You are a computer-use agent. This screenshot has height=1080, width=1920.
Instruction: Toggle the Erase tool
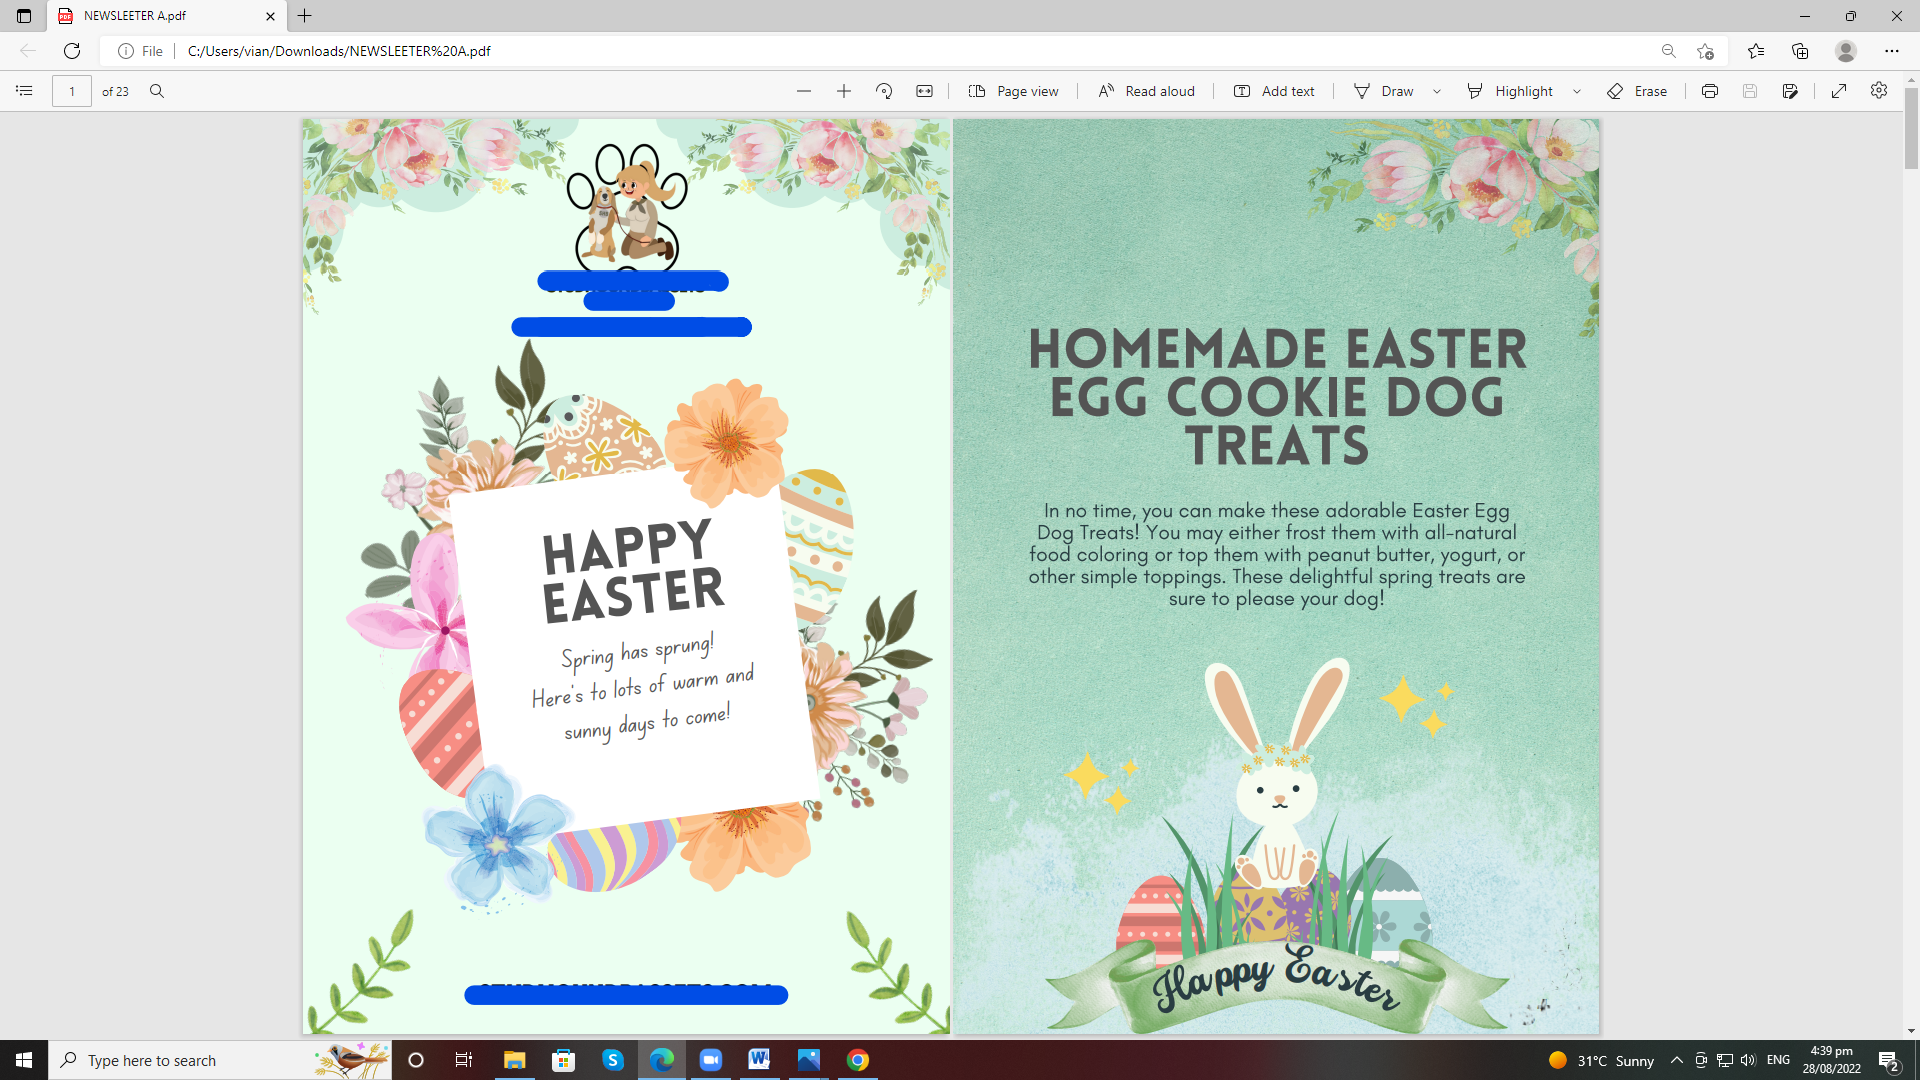[1637, 91]
